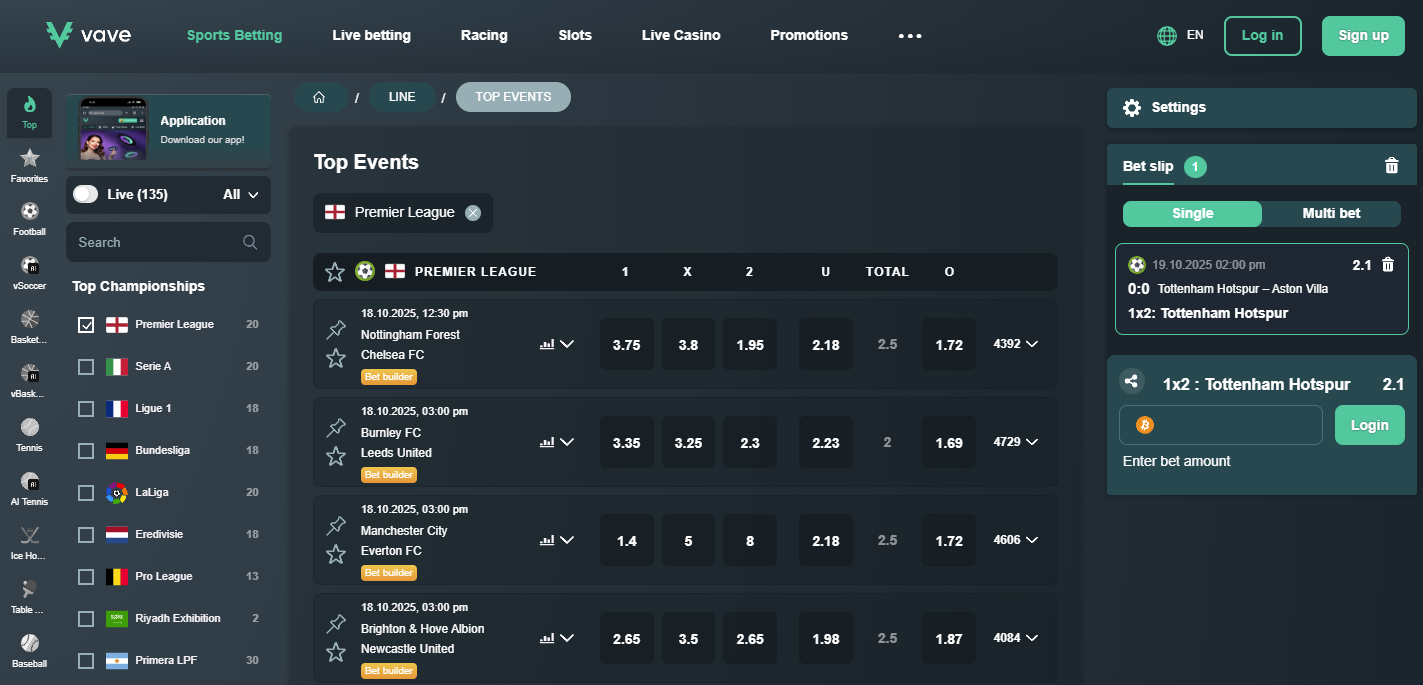
Task: Click the Log in button in the header
Action: click(x=1262, y=35)
